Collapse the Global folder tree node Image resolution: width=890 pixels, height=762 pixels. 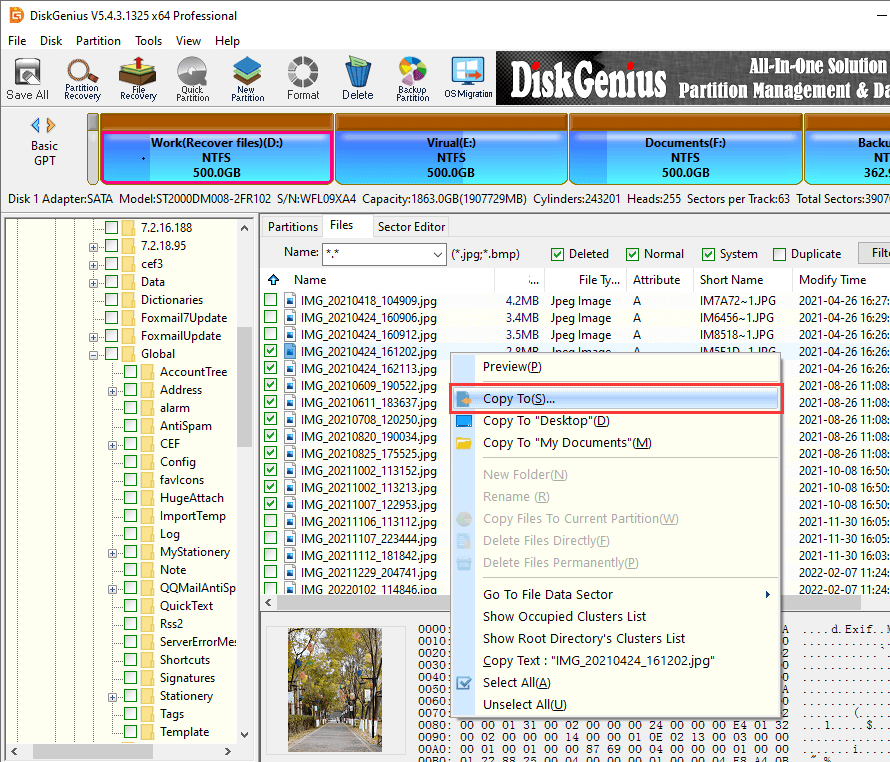[93, 354]
